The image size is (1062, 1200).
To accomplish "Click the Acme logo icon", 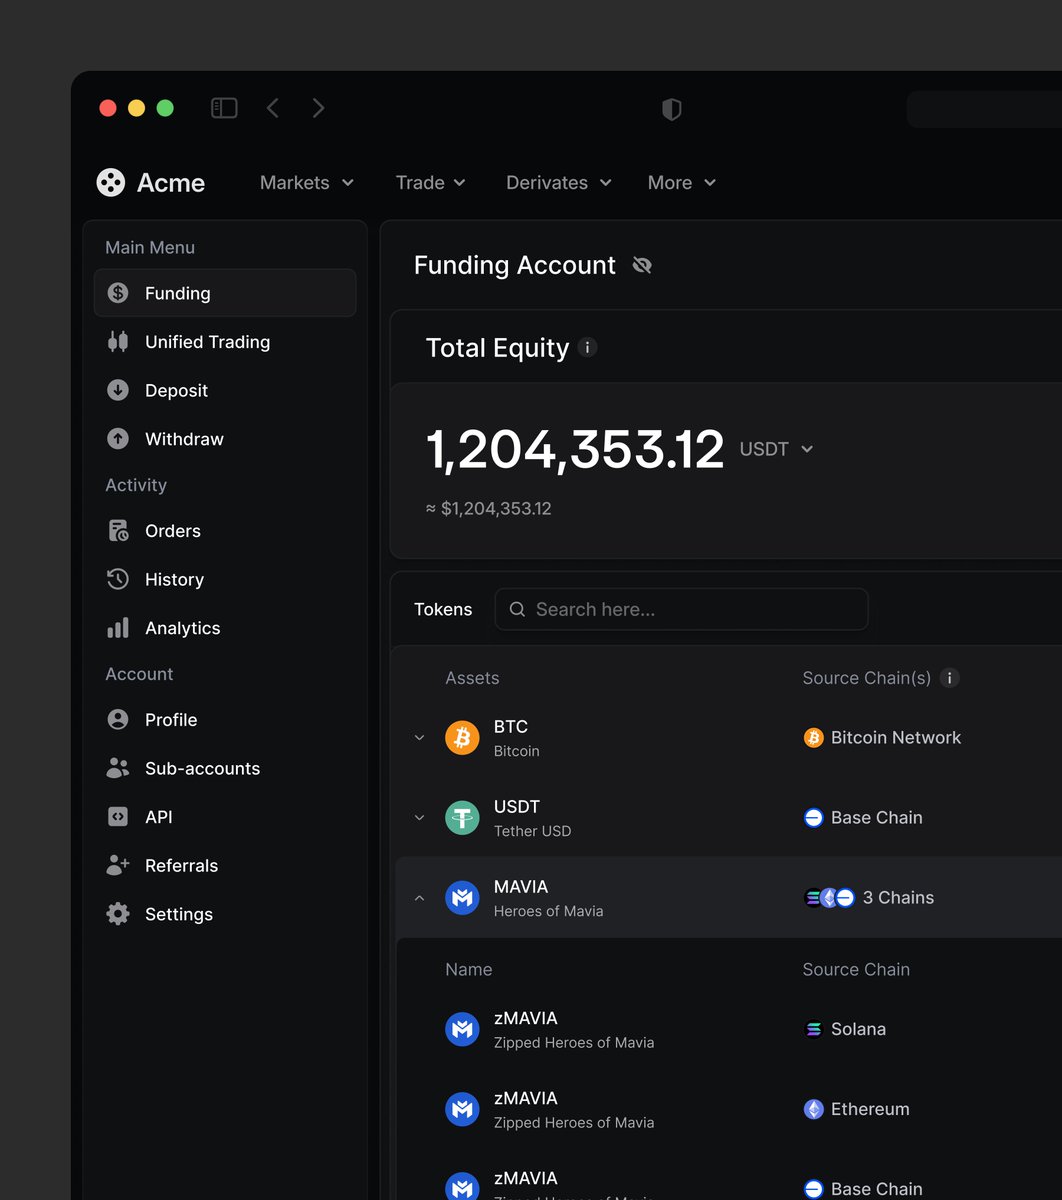I will 110,183.
